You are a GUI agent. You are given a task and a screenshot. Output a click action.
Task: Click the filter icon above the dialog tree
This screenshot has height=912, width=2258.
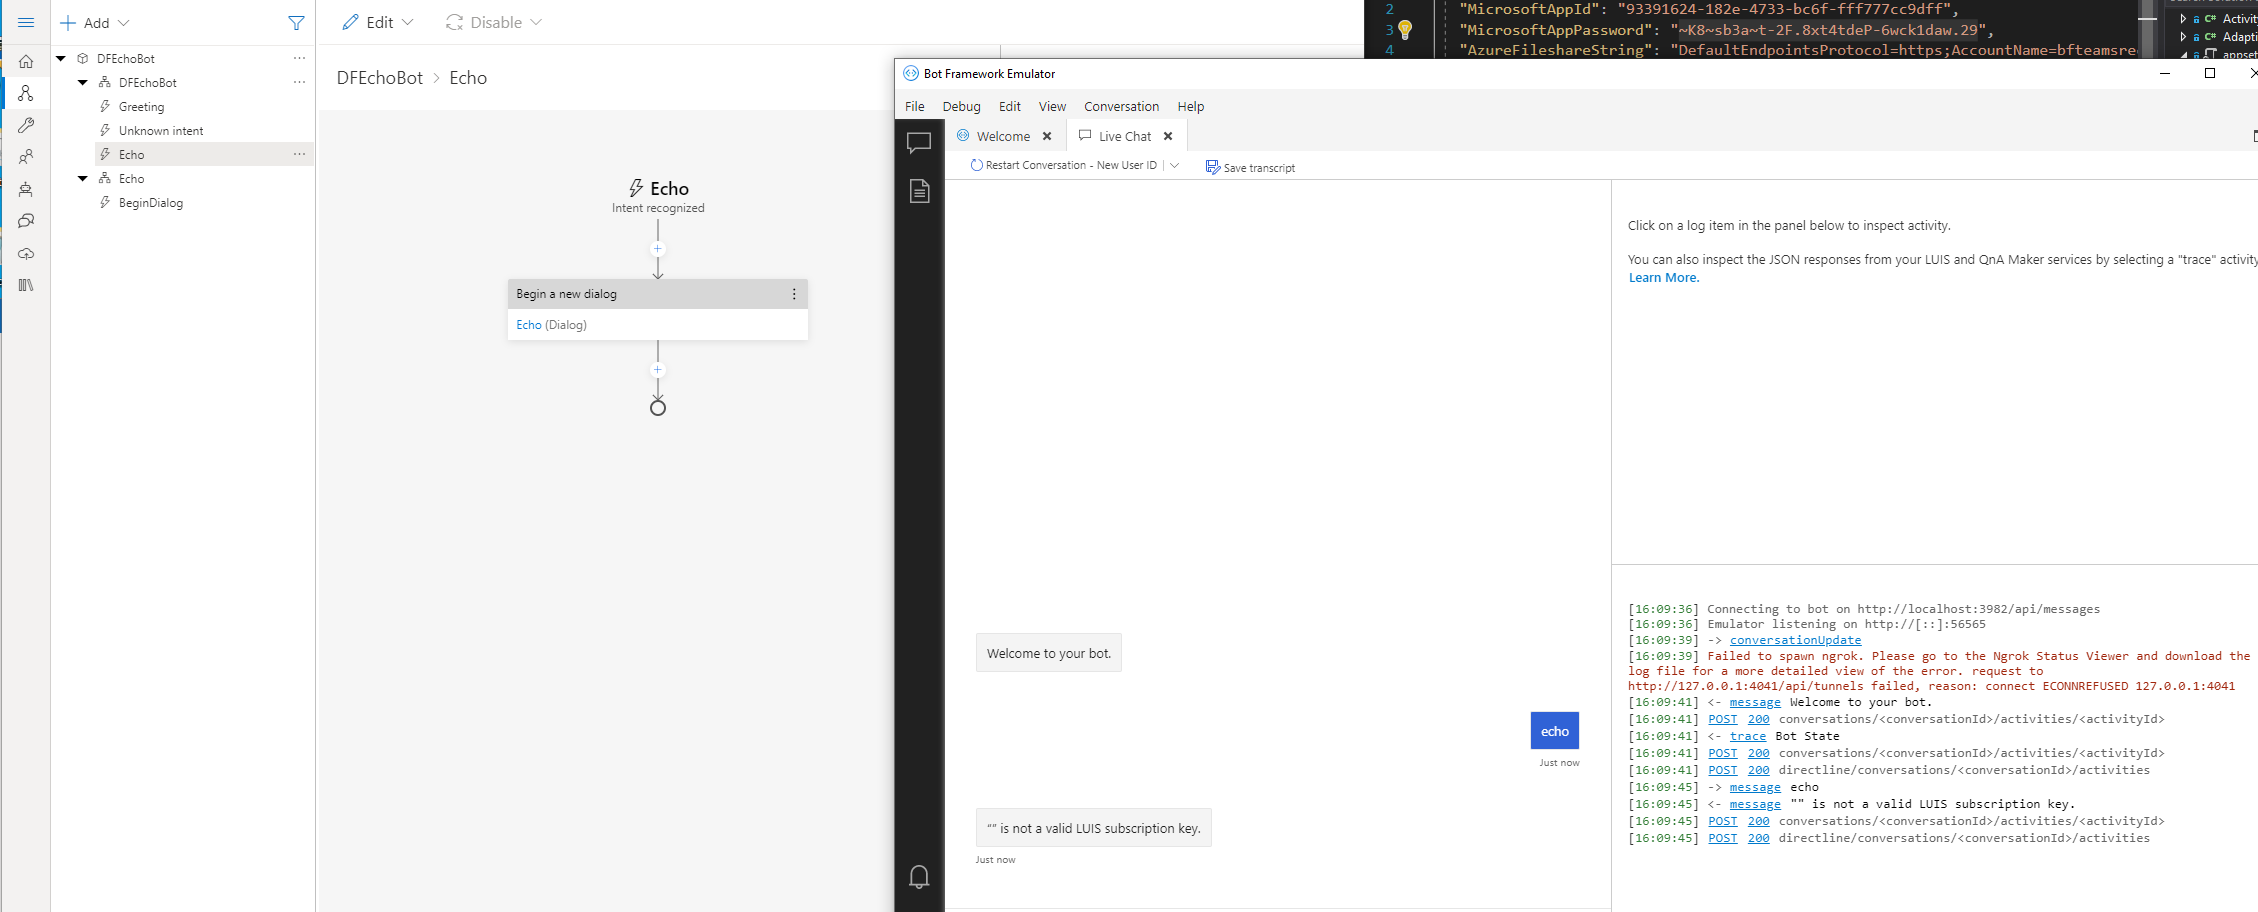(x=296, y=22)
